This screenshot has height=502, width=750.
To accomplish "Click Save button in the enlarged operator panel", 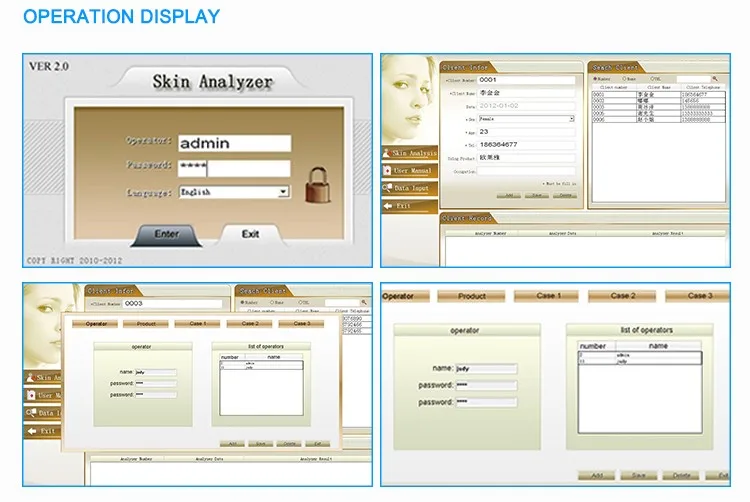I will click(639, 475).
